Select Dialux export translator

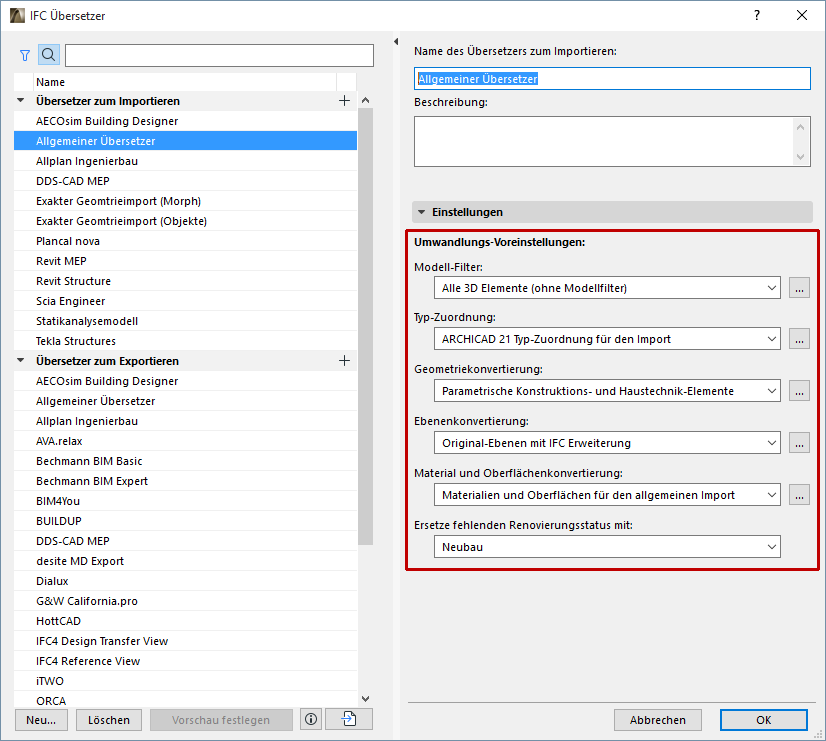point(185,581)
